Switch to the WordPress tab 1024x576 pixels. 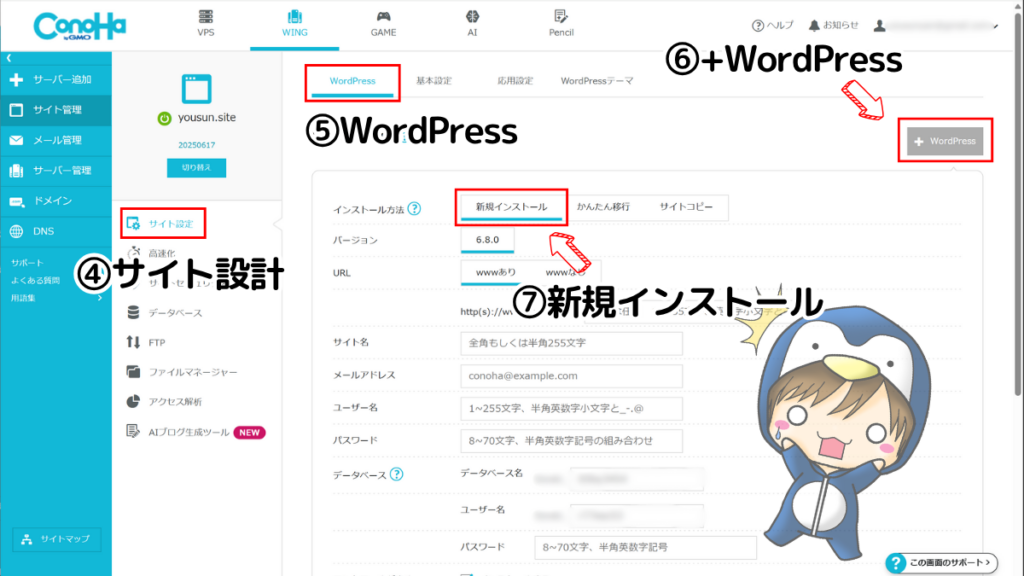pyautogui.click(x=352, y=82)
